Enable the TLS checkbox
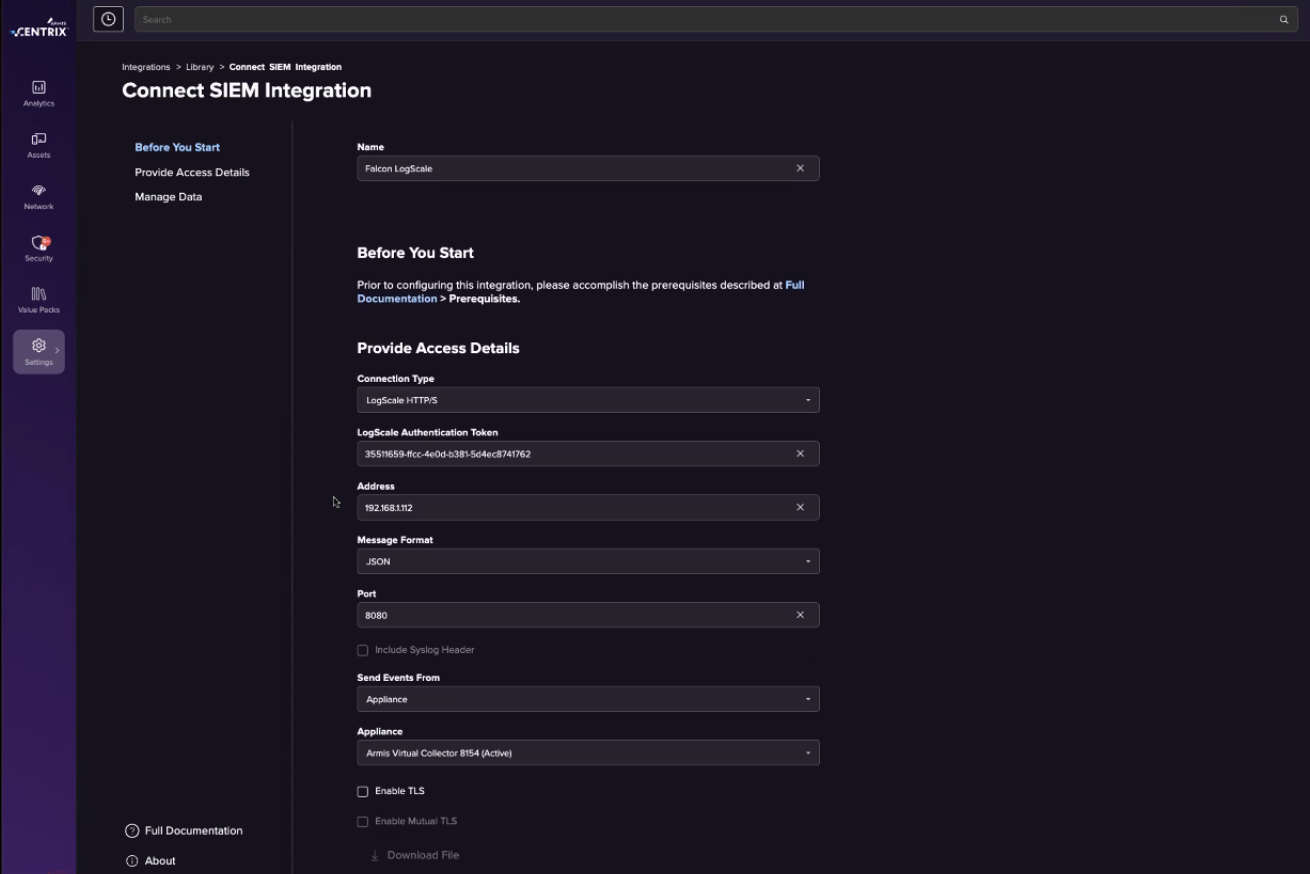1310x874 pixels. pyautogui.click(x=363, y=792)
